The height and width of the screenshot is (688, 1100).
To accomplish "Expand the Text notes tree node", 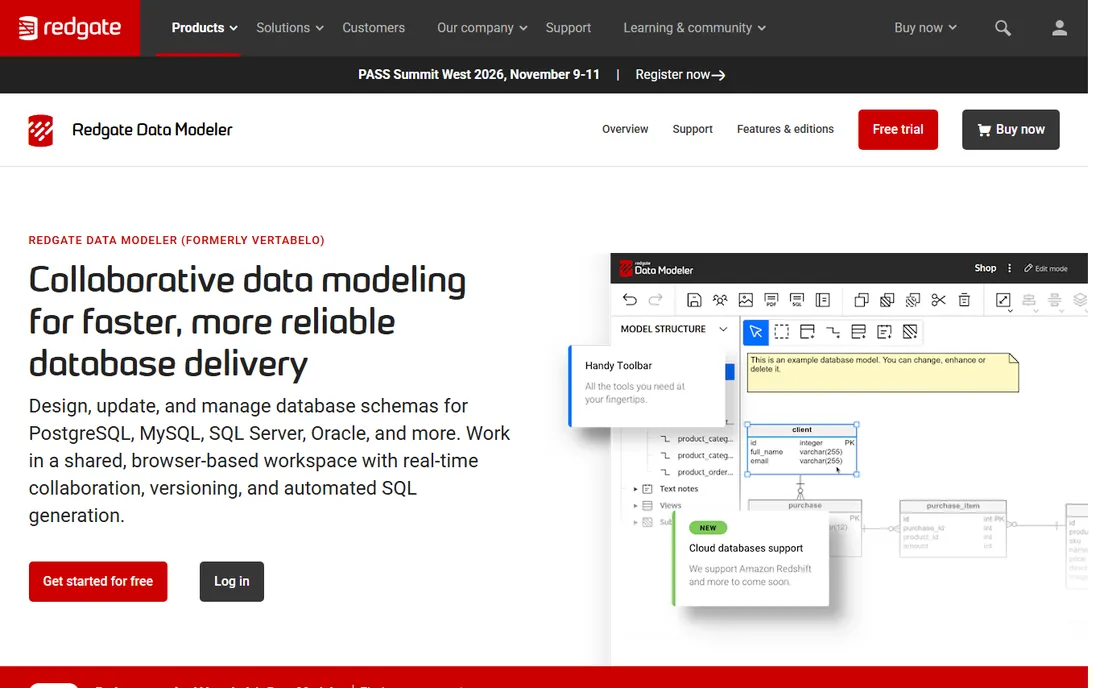I will coord(636,489).
